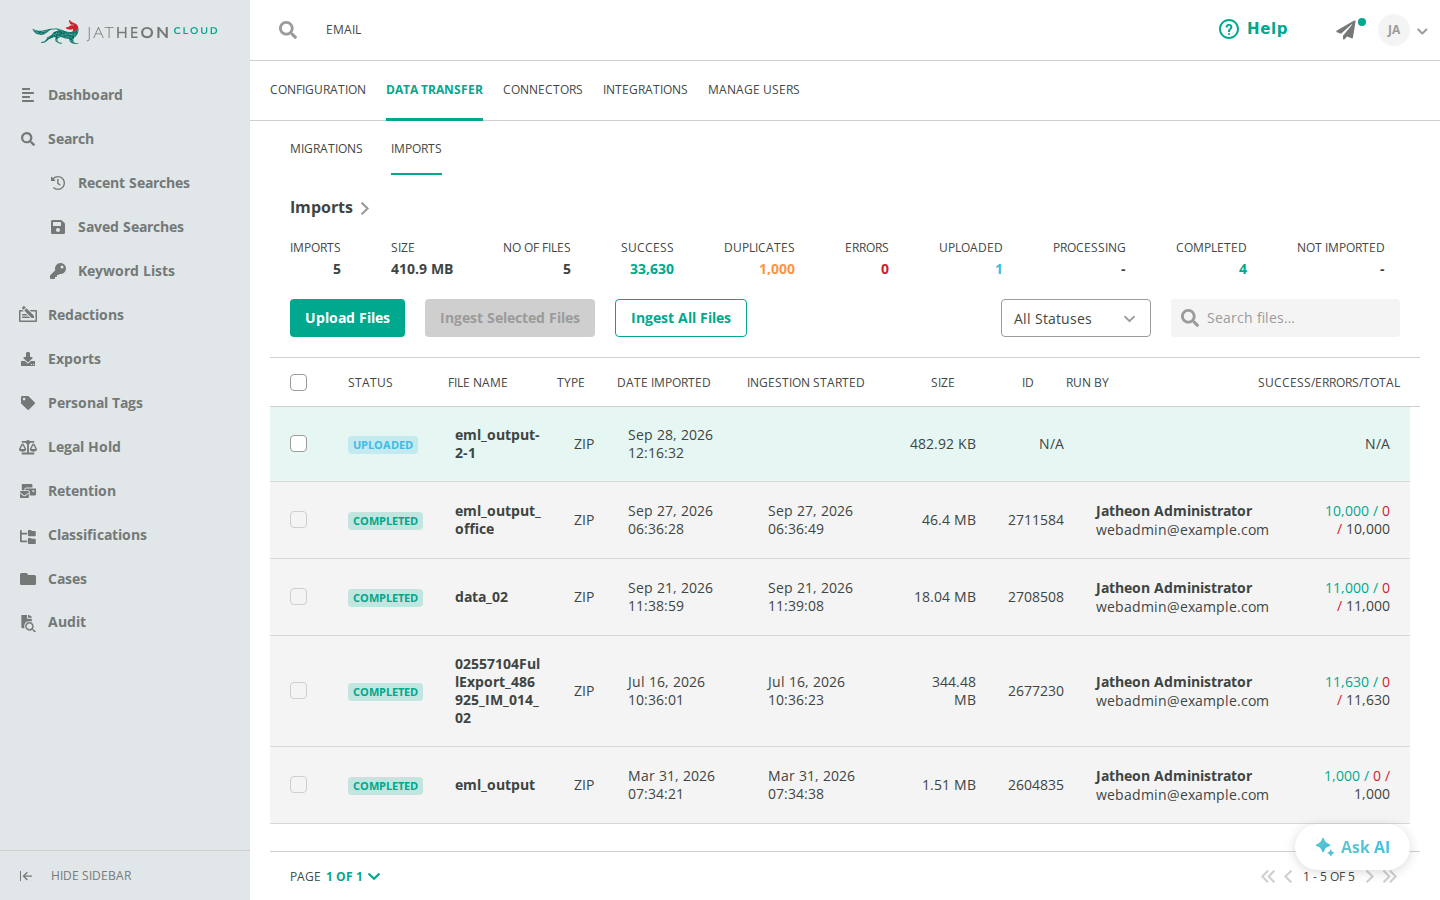
Task: Click the Upload Files button
Action: tap(347, 318)
